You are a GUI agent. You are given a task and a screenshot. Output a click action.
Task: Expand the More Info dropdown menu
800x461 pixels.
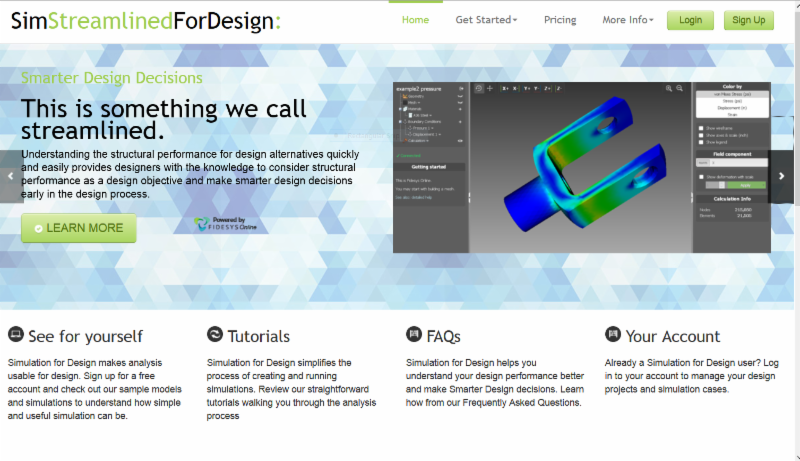pyautogui.click(x=627, y=20)
